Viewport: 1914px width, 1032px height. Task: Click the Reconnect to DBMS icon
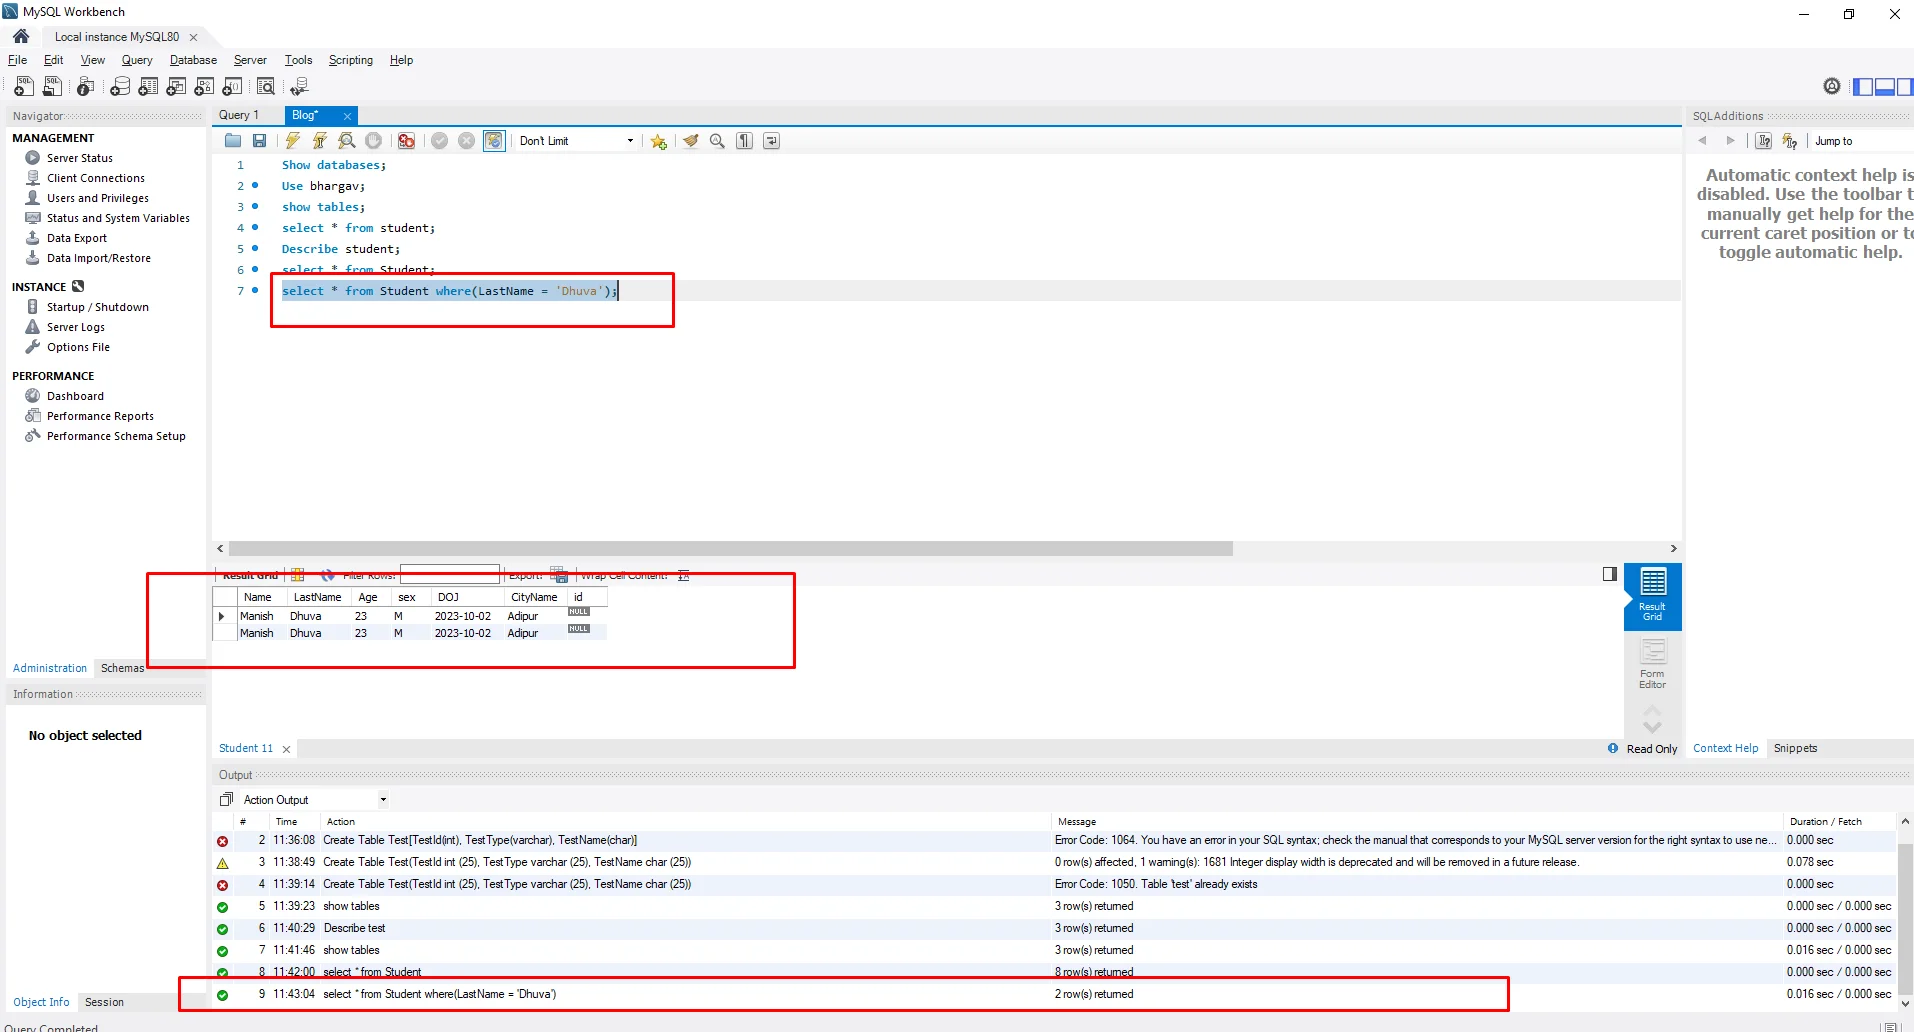tap(299, 87)
